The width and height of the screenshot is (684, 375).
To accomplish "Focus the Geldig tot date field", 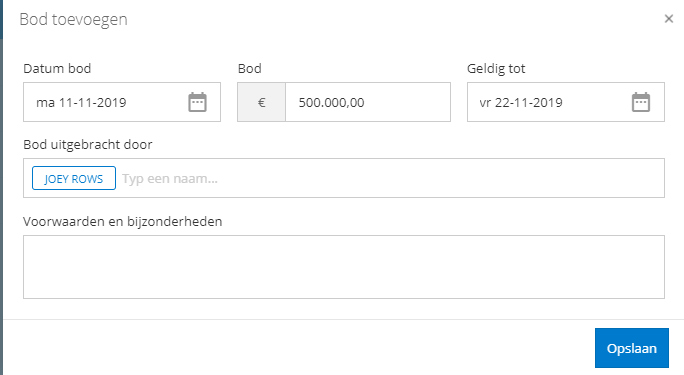I will (x=566, y=102).
